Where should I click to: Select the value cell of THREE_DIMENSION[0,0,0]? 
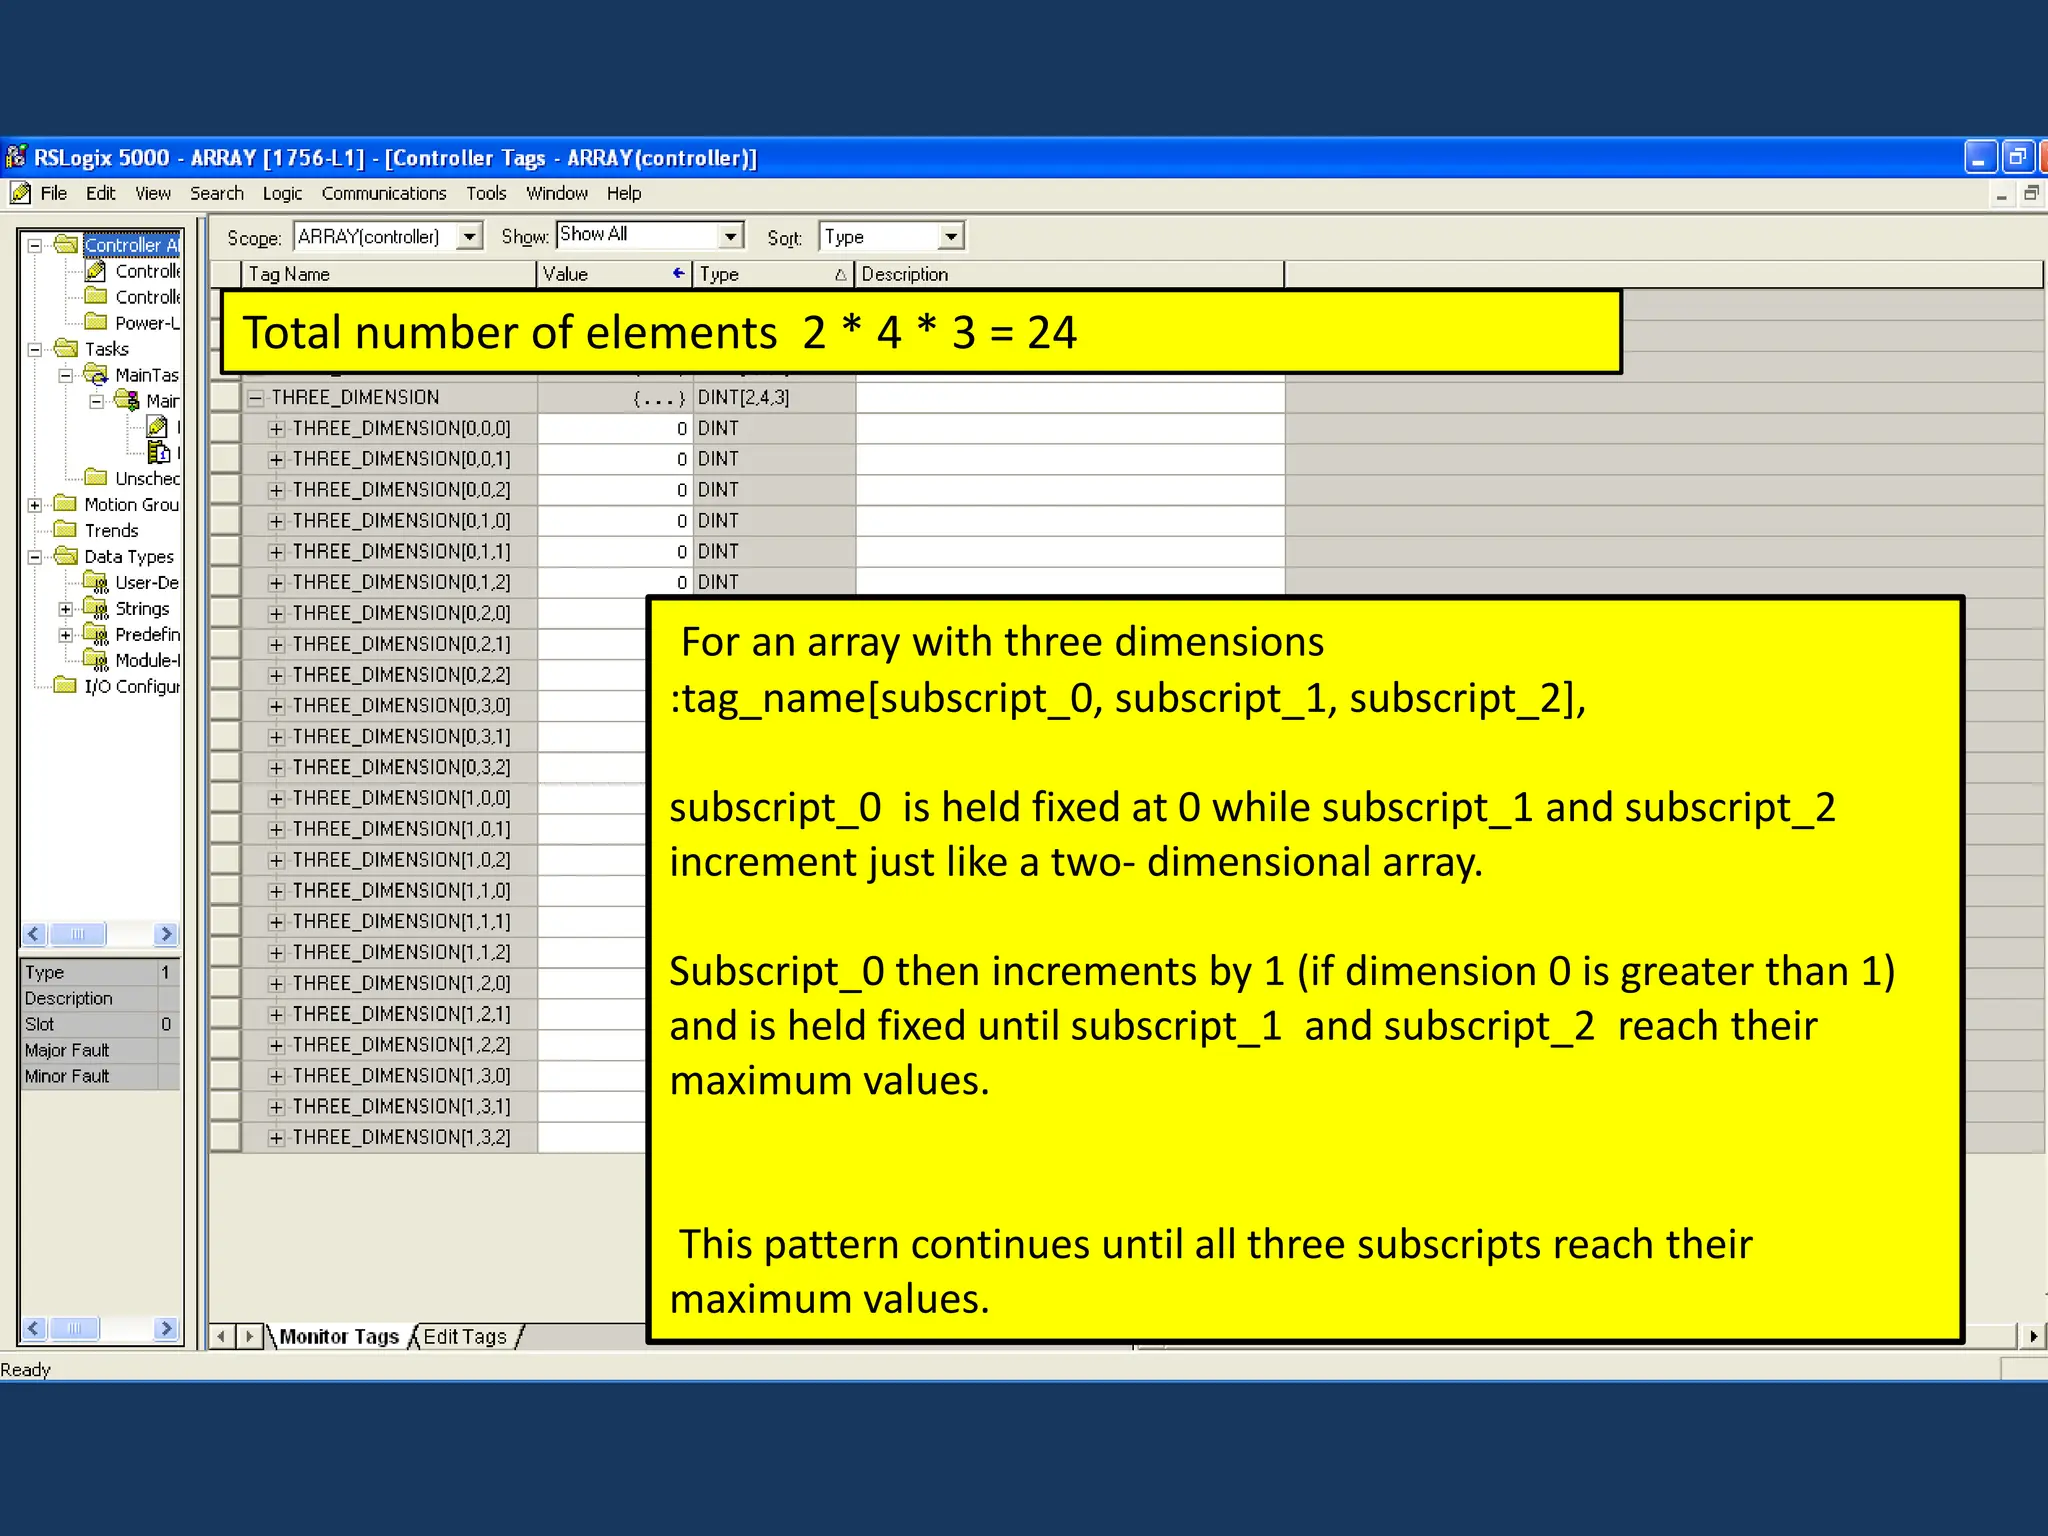(x=615, y=429)
